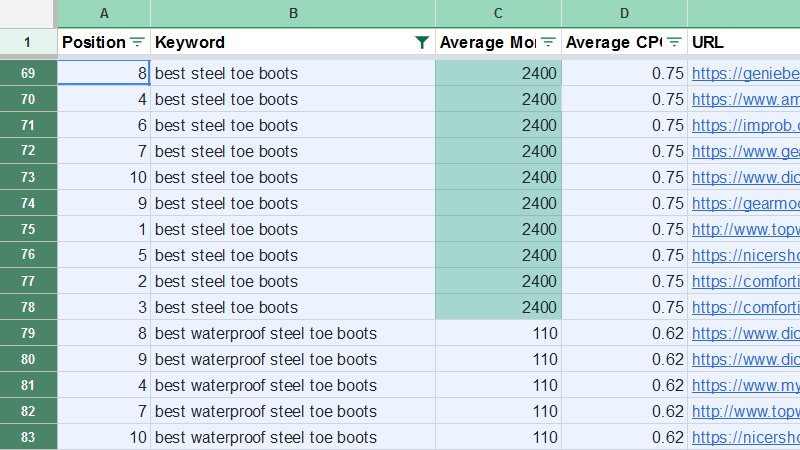This screenshot has width=800, height=450.
Task: Select Position cell with value 1
Action: (x=104, y=229)
